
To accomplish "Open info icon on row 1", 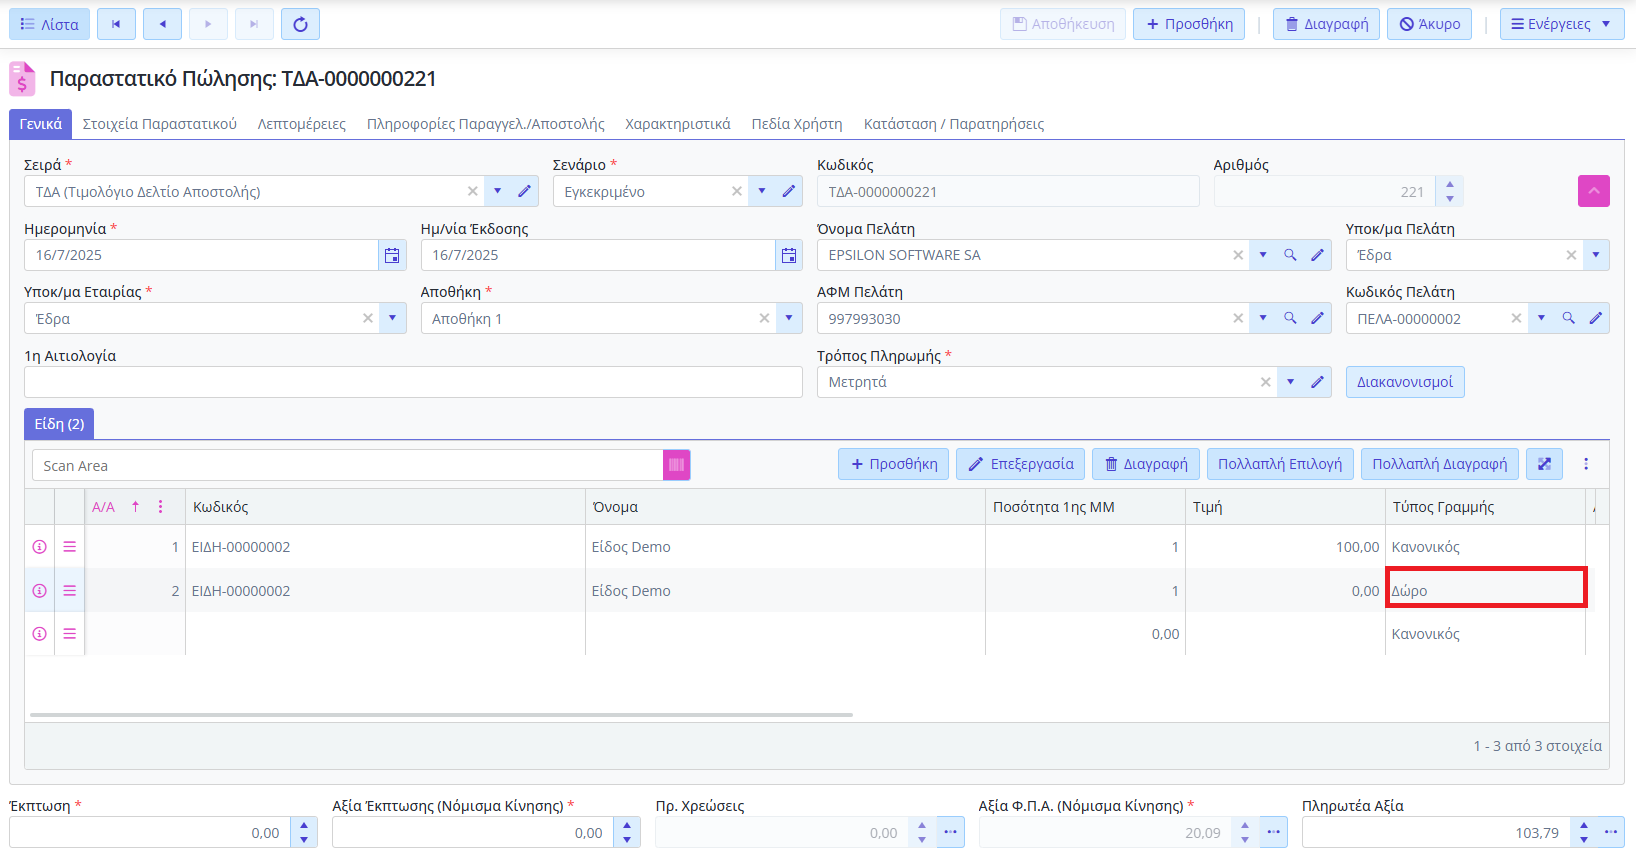I will pyautogui.click(x=40, y=547).
